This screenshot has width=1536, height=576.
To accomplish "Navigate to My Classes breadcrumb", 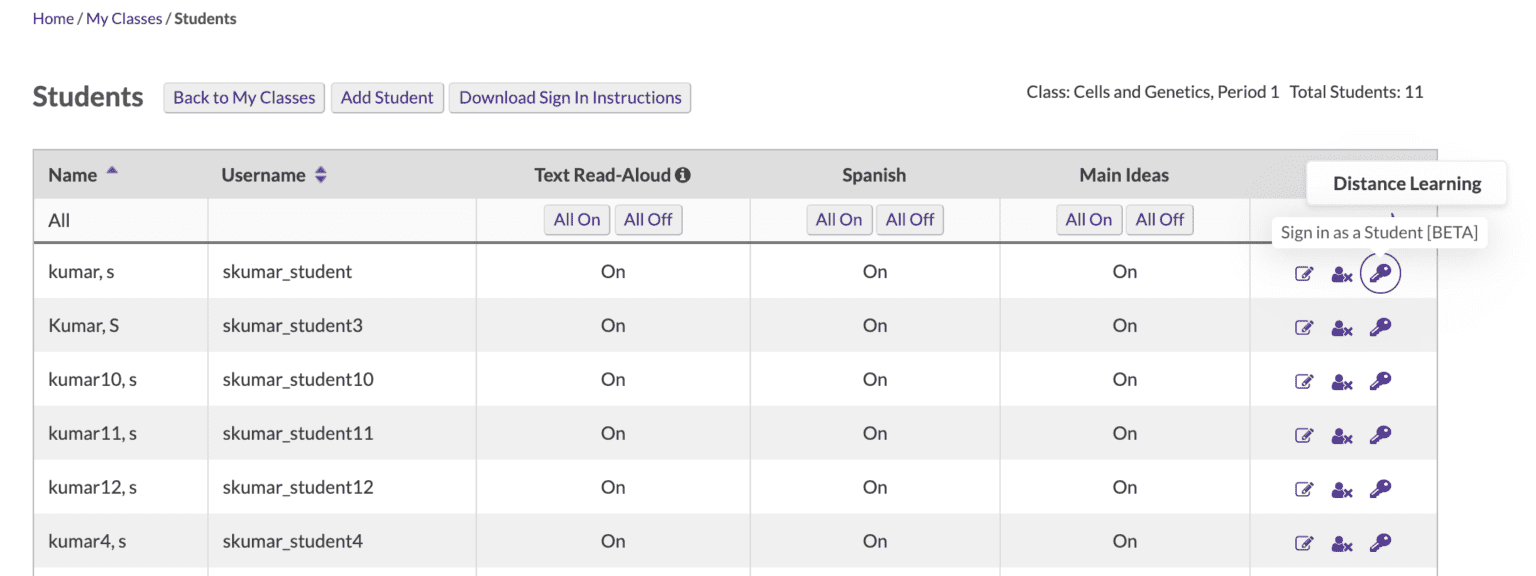I will 124,18.
